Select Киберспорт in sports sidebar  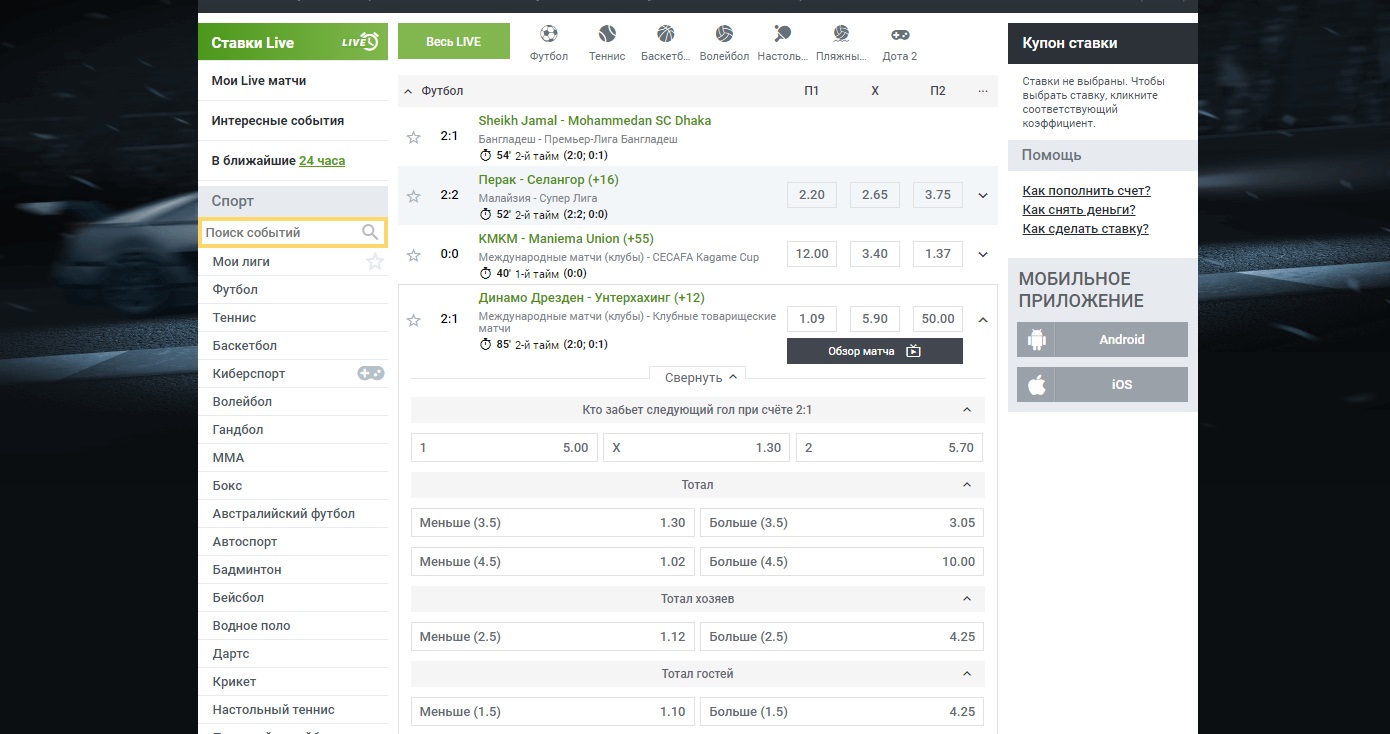coord(249,374)
